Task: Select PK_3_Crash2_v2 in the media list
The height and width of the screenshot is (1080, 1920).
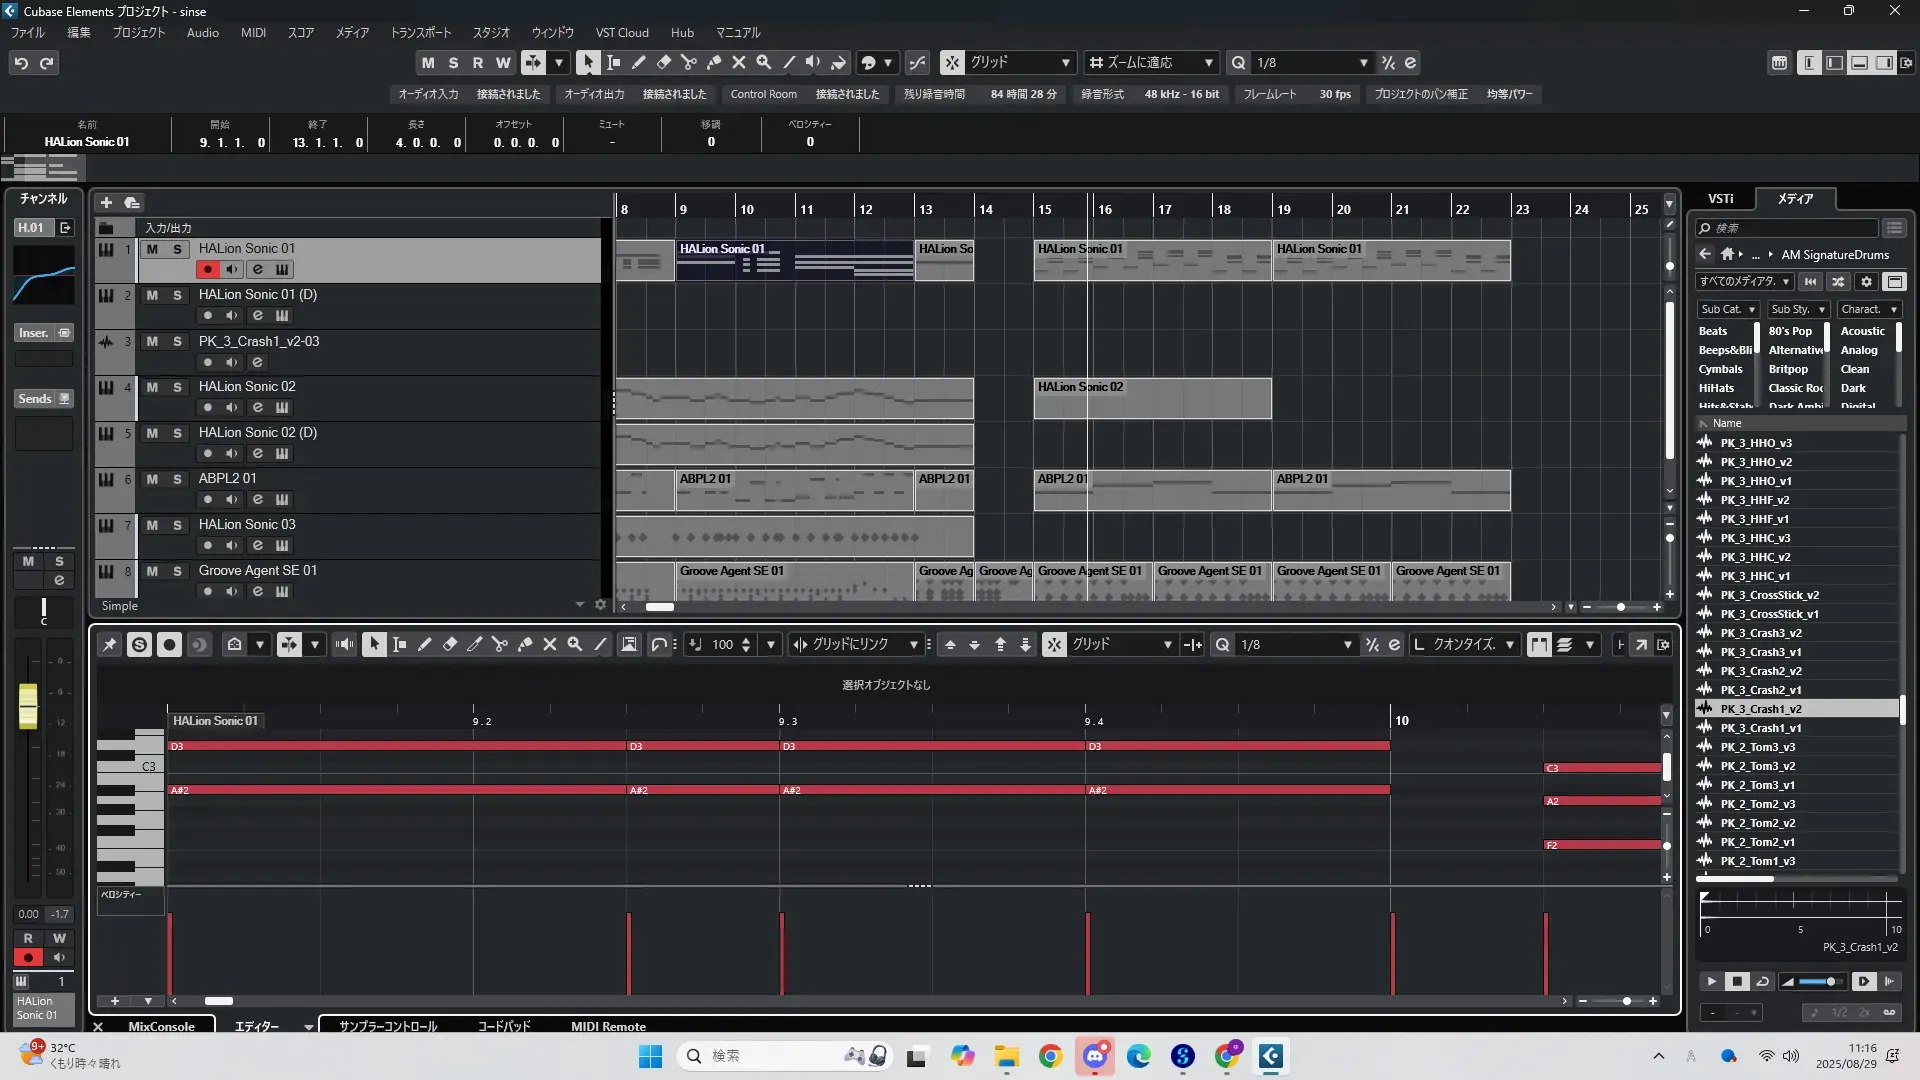Action: tap(1760, 671)
